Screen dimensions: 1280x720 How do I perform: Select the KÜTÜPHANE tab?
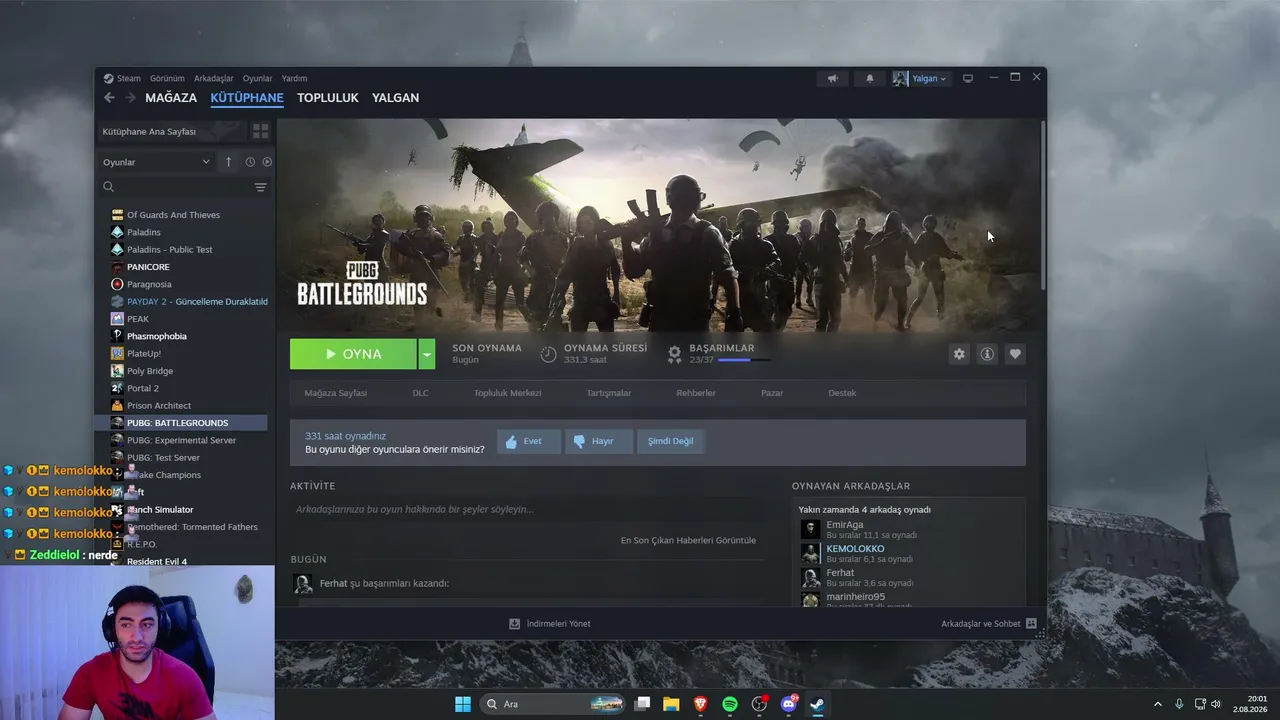[247, 98]
